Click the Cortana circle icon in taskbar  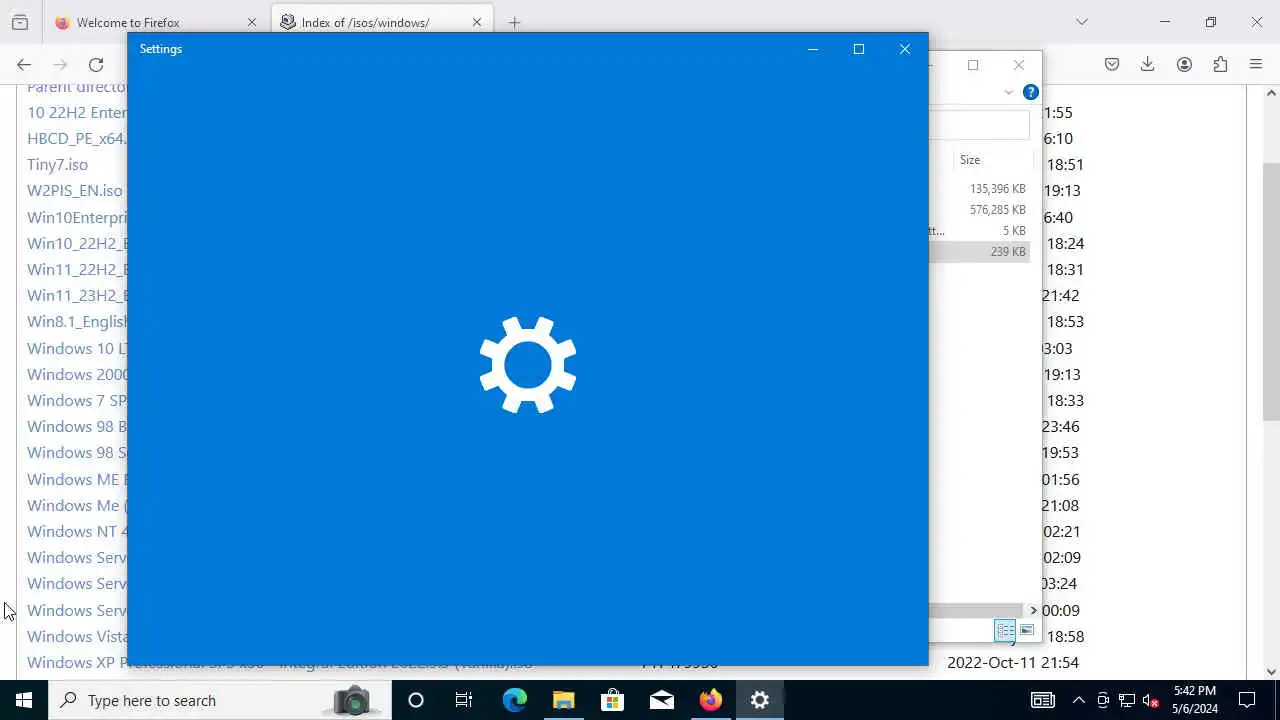pyautogui.click(x=416, y=700)
